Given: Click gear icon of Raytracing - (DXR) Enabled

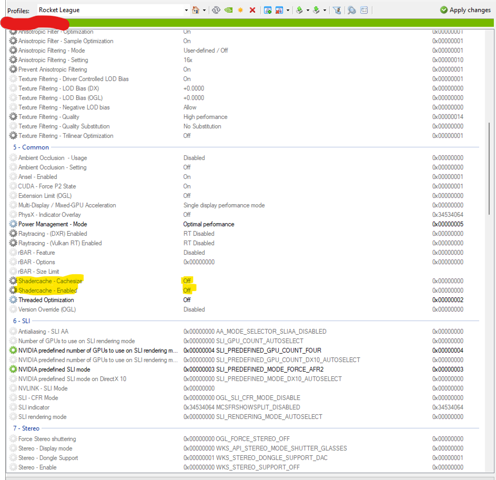Looking at the screenshot, I should tap(13, 233).
